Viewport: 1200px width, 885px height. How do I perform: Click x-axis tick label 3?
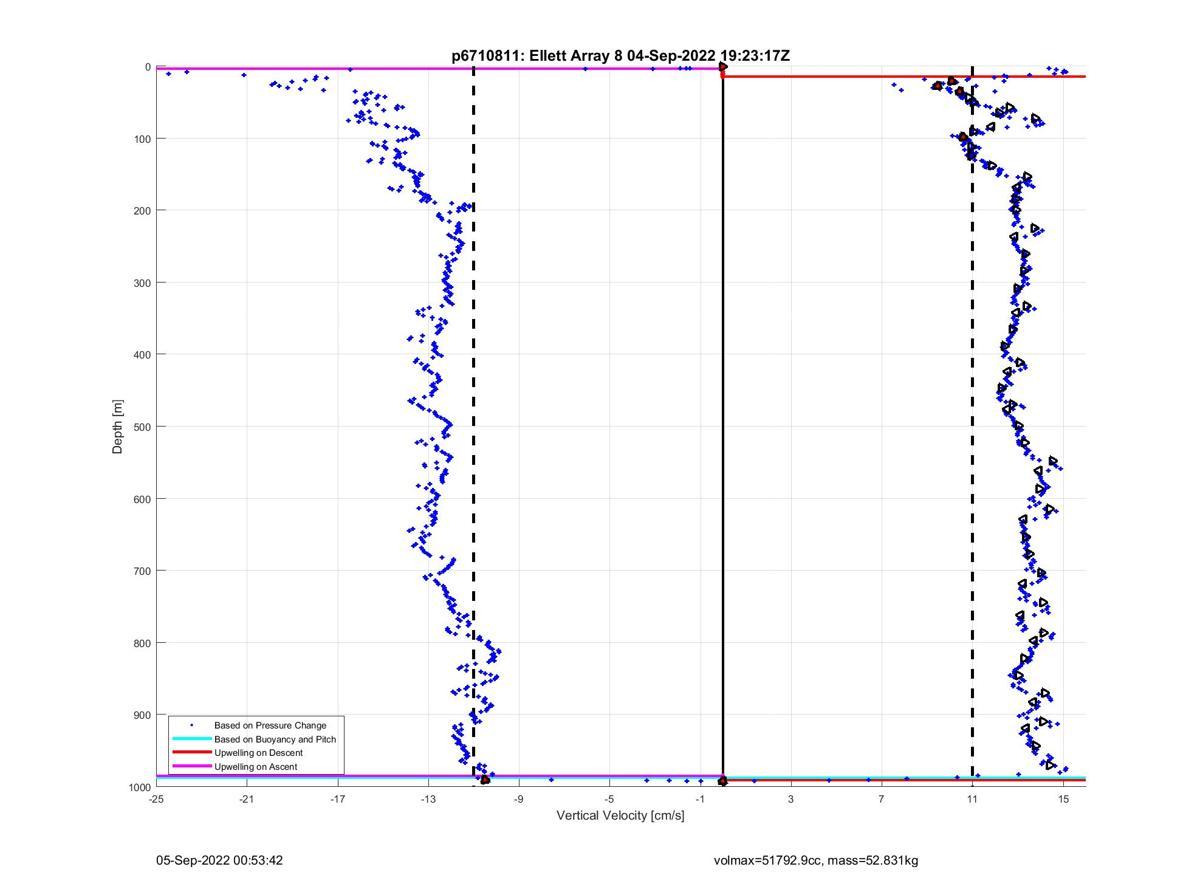tap(791, 799)
